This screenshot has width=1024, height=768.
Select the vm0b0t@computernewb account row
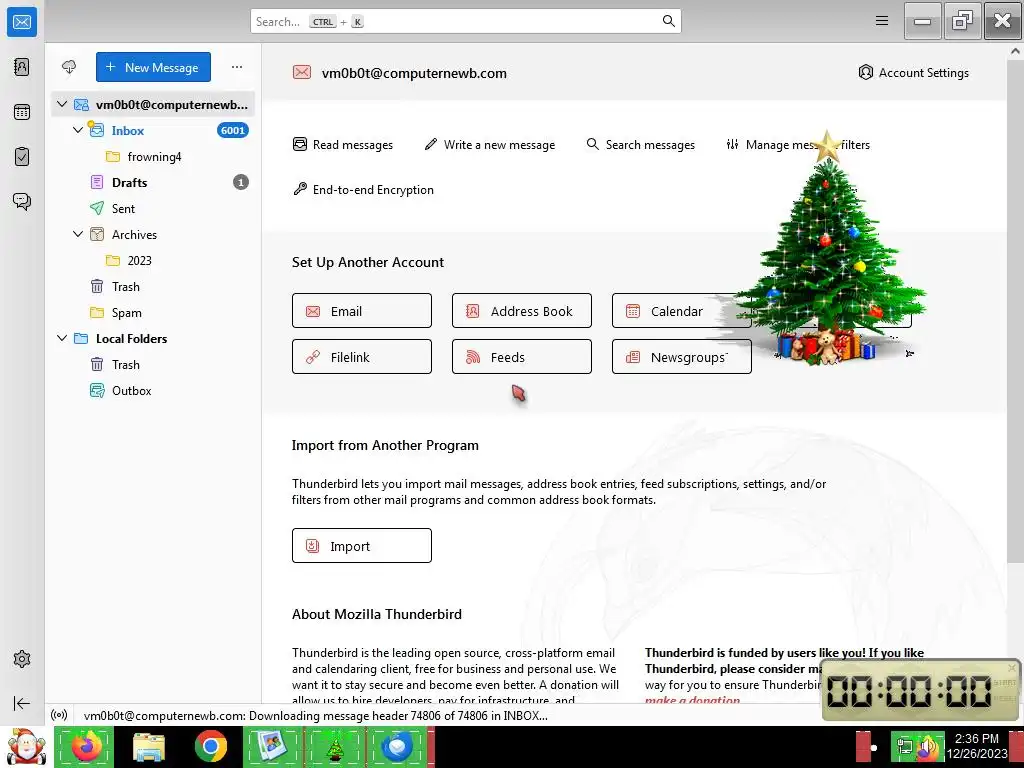click(x=153, y=104)
